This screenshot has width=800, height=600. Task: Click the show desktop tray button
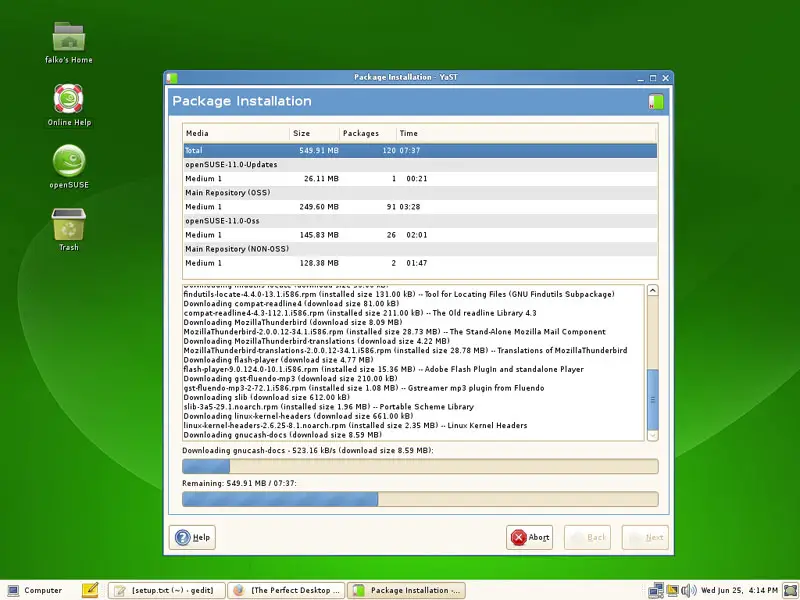point(790,590)
